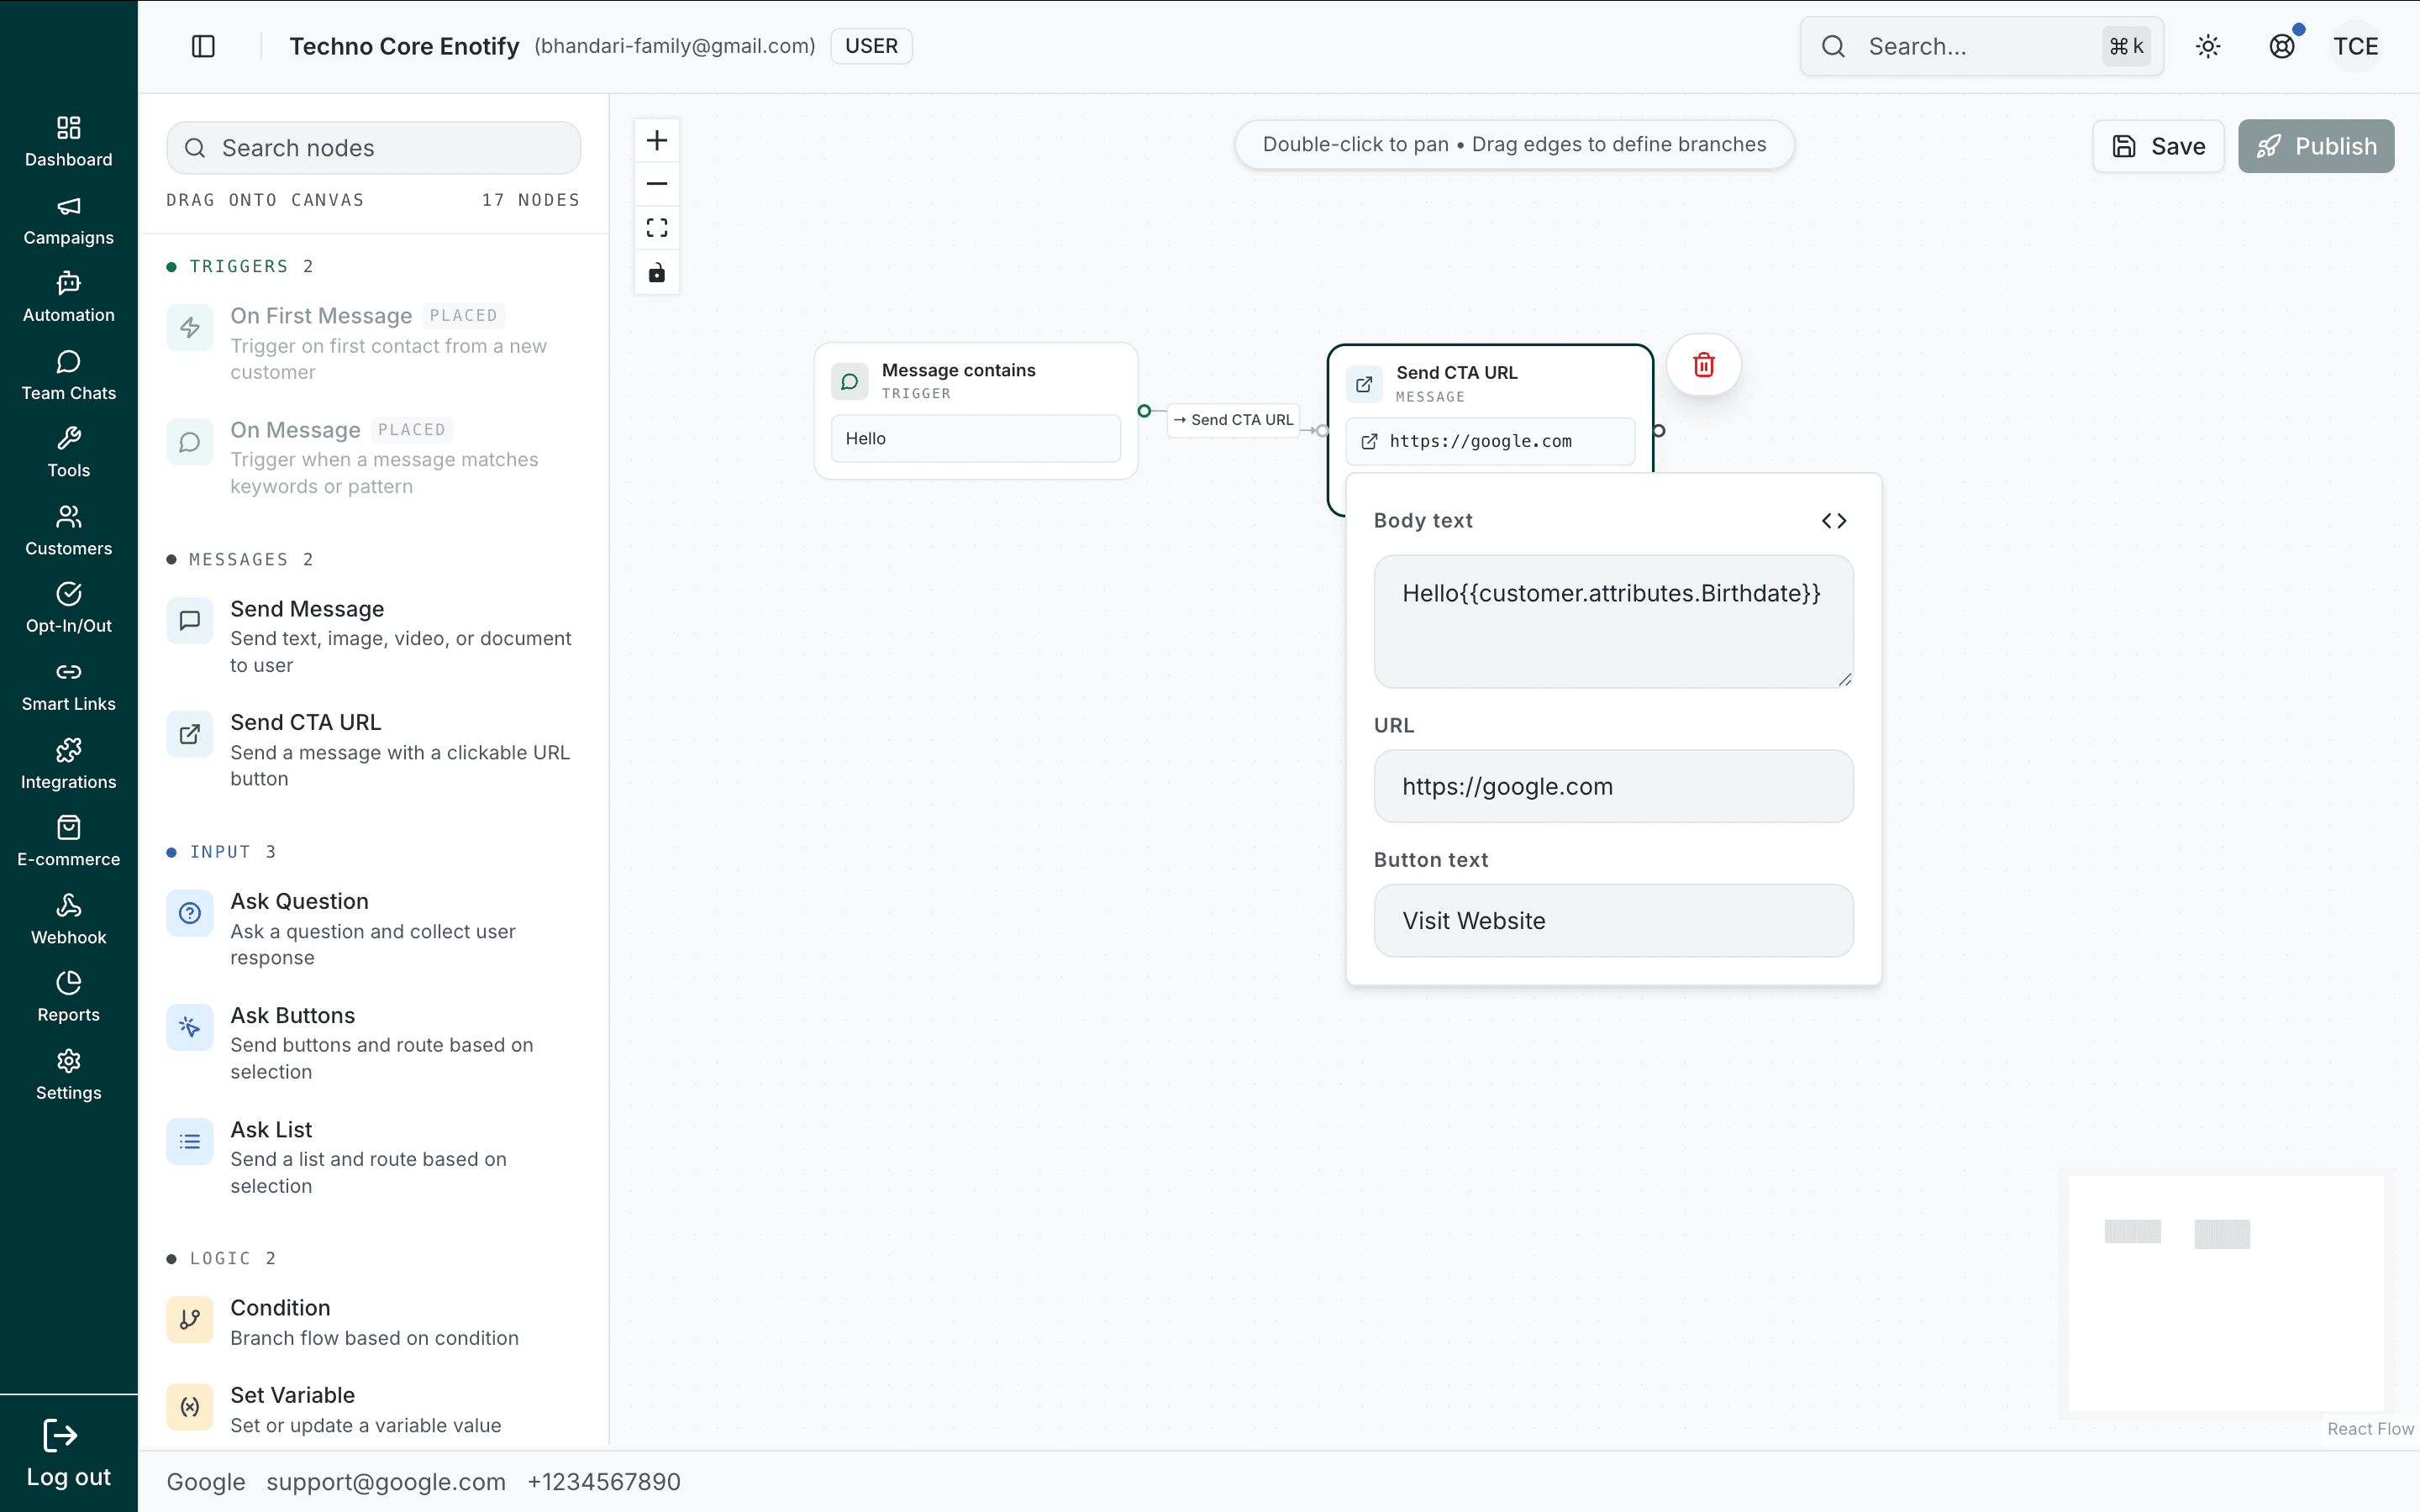This screenshot has width=2420, height=1512.
Task: Delete the Send CTA URL node
Action: click(x=1704, y=365)
